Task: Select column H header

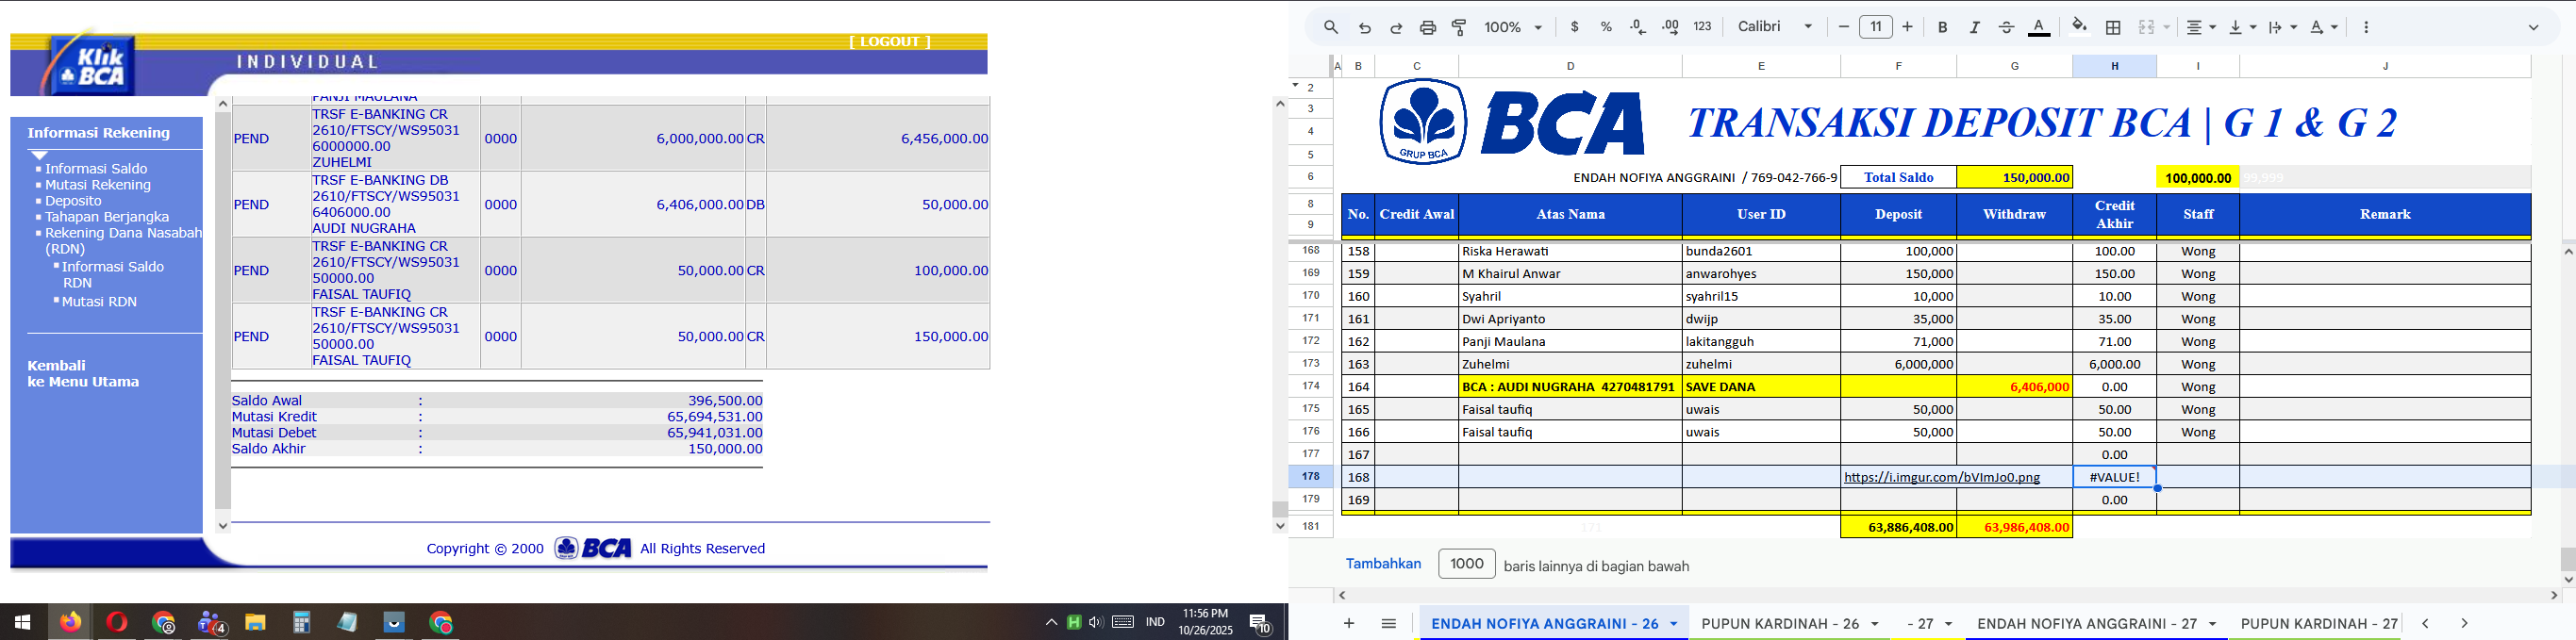Action: click(x=2114, y=66)
